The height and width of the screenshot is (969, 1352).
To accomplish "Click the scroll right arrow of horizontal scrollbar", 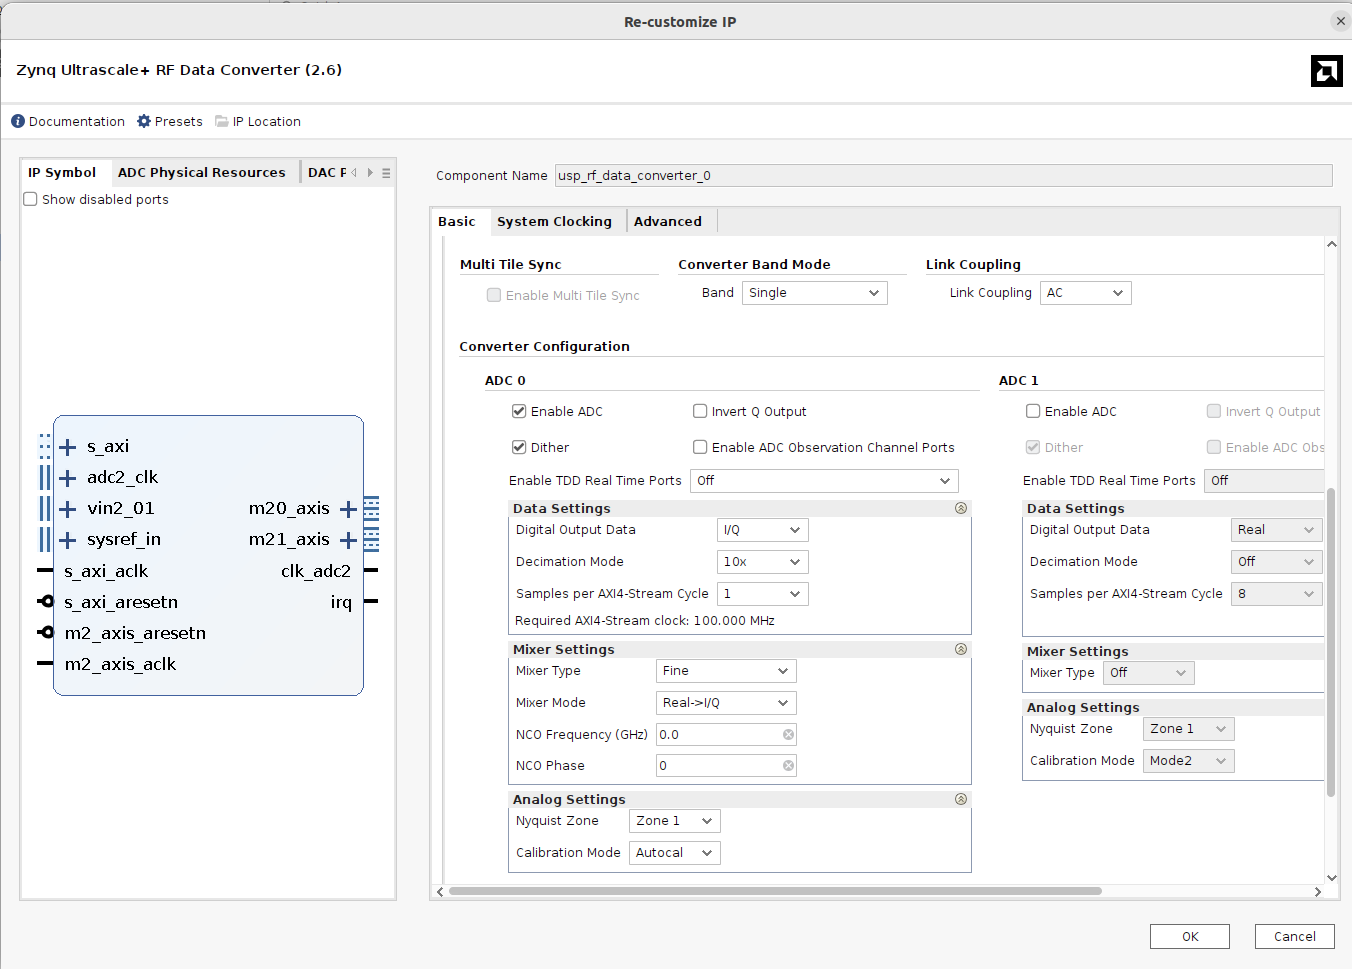I will 1318,891.
